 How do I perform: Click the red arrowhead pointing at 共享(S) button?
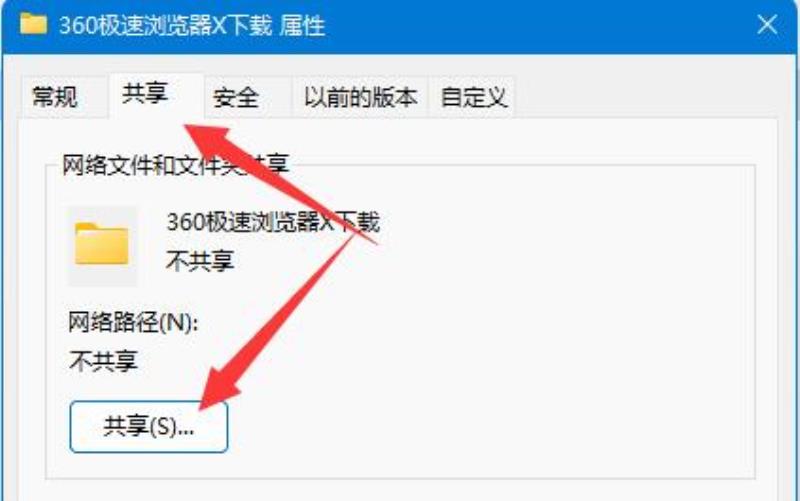point(219,390)
